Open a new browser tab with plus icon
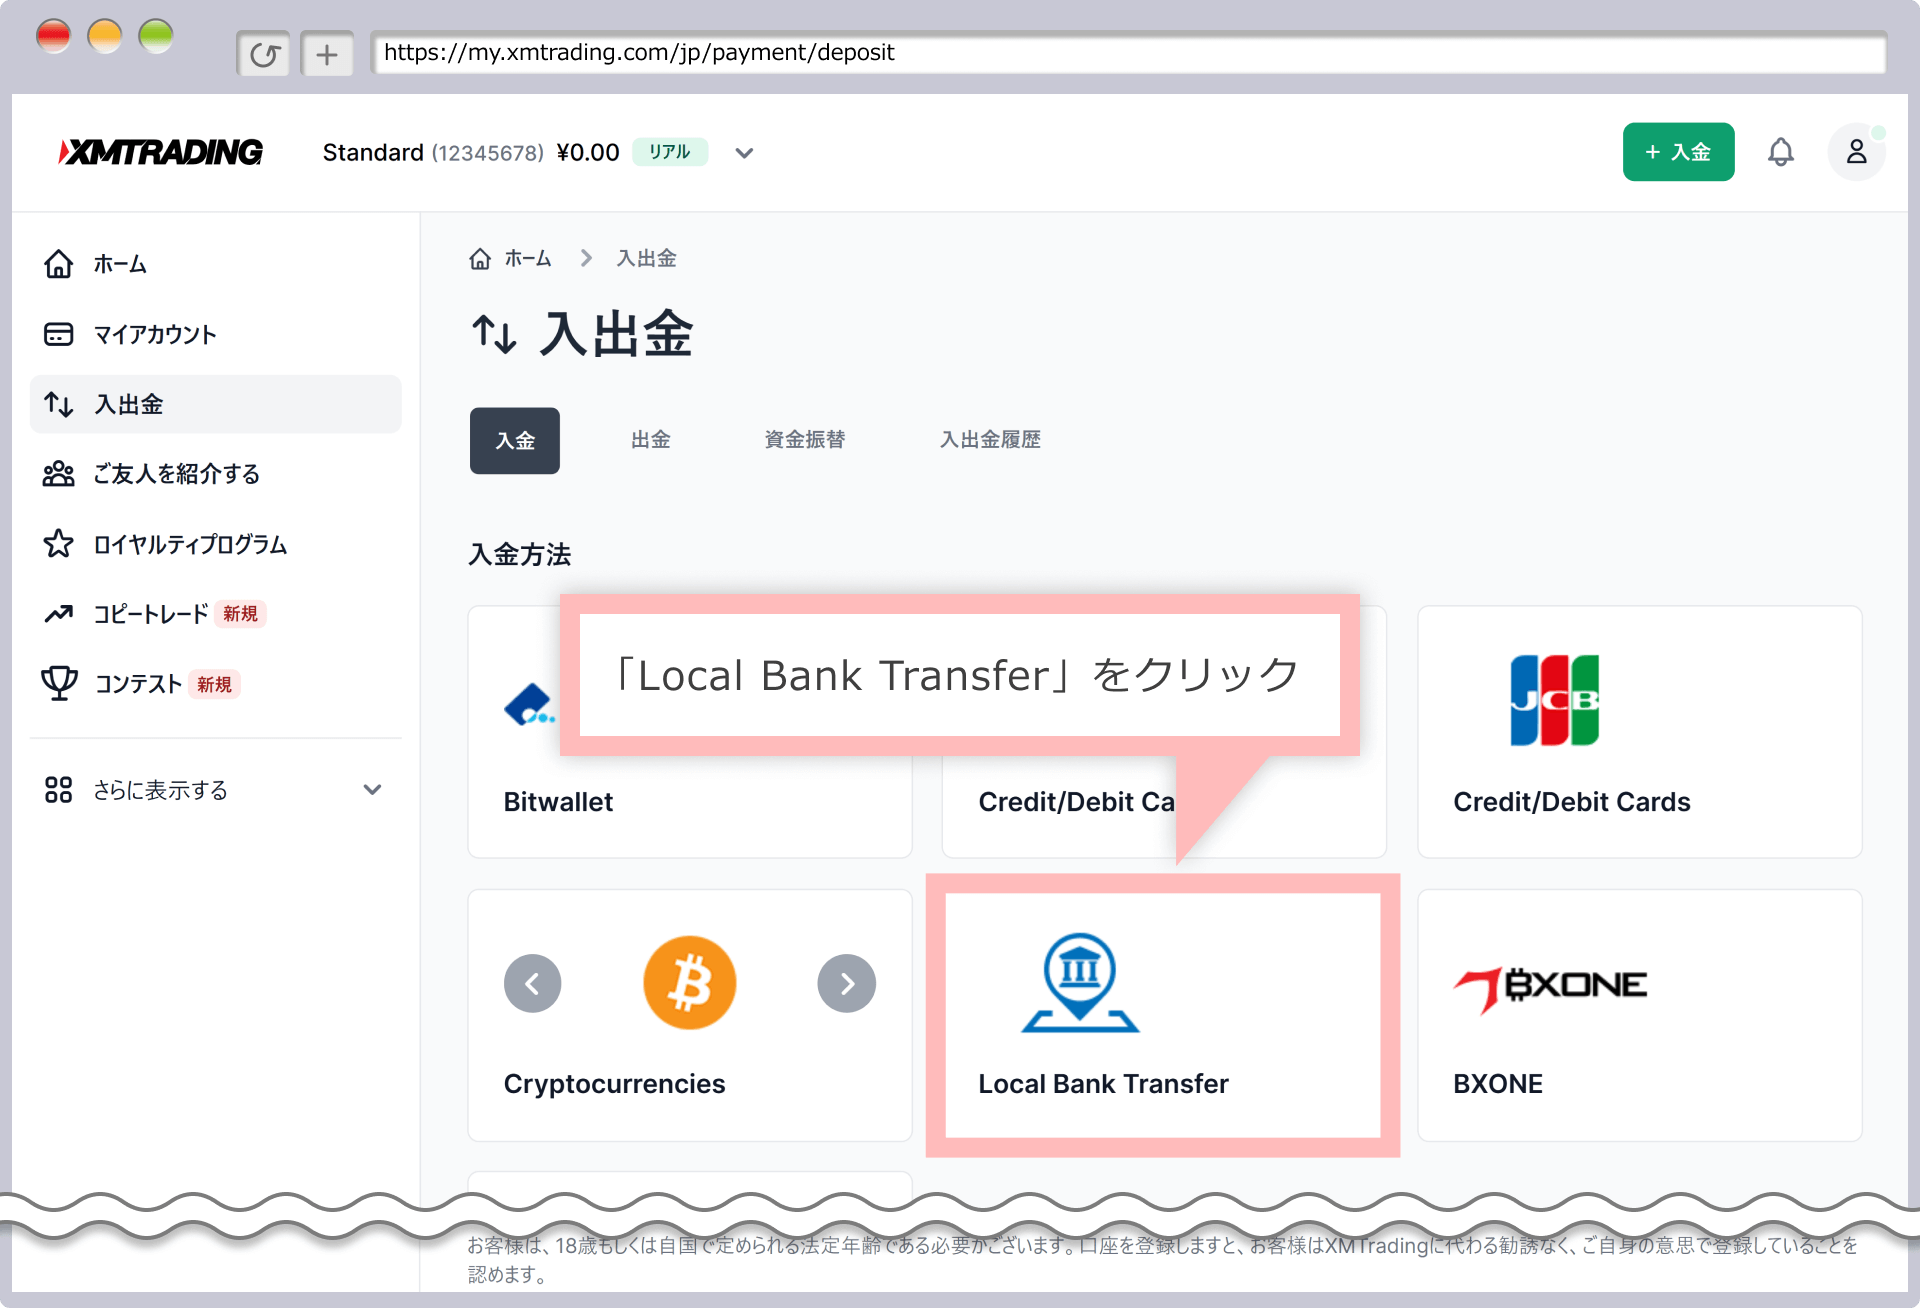 tap(327, 54)
